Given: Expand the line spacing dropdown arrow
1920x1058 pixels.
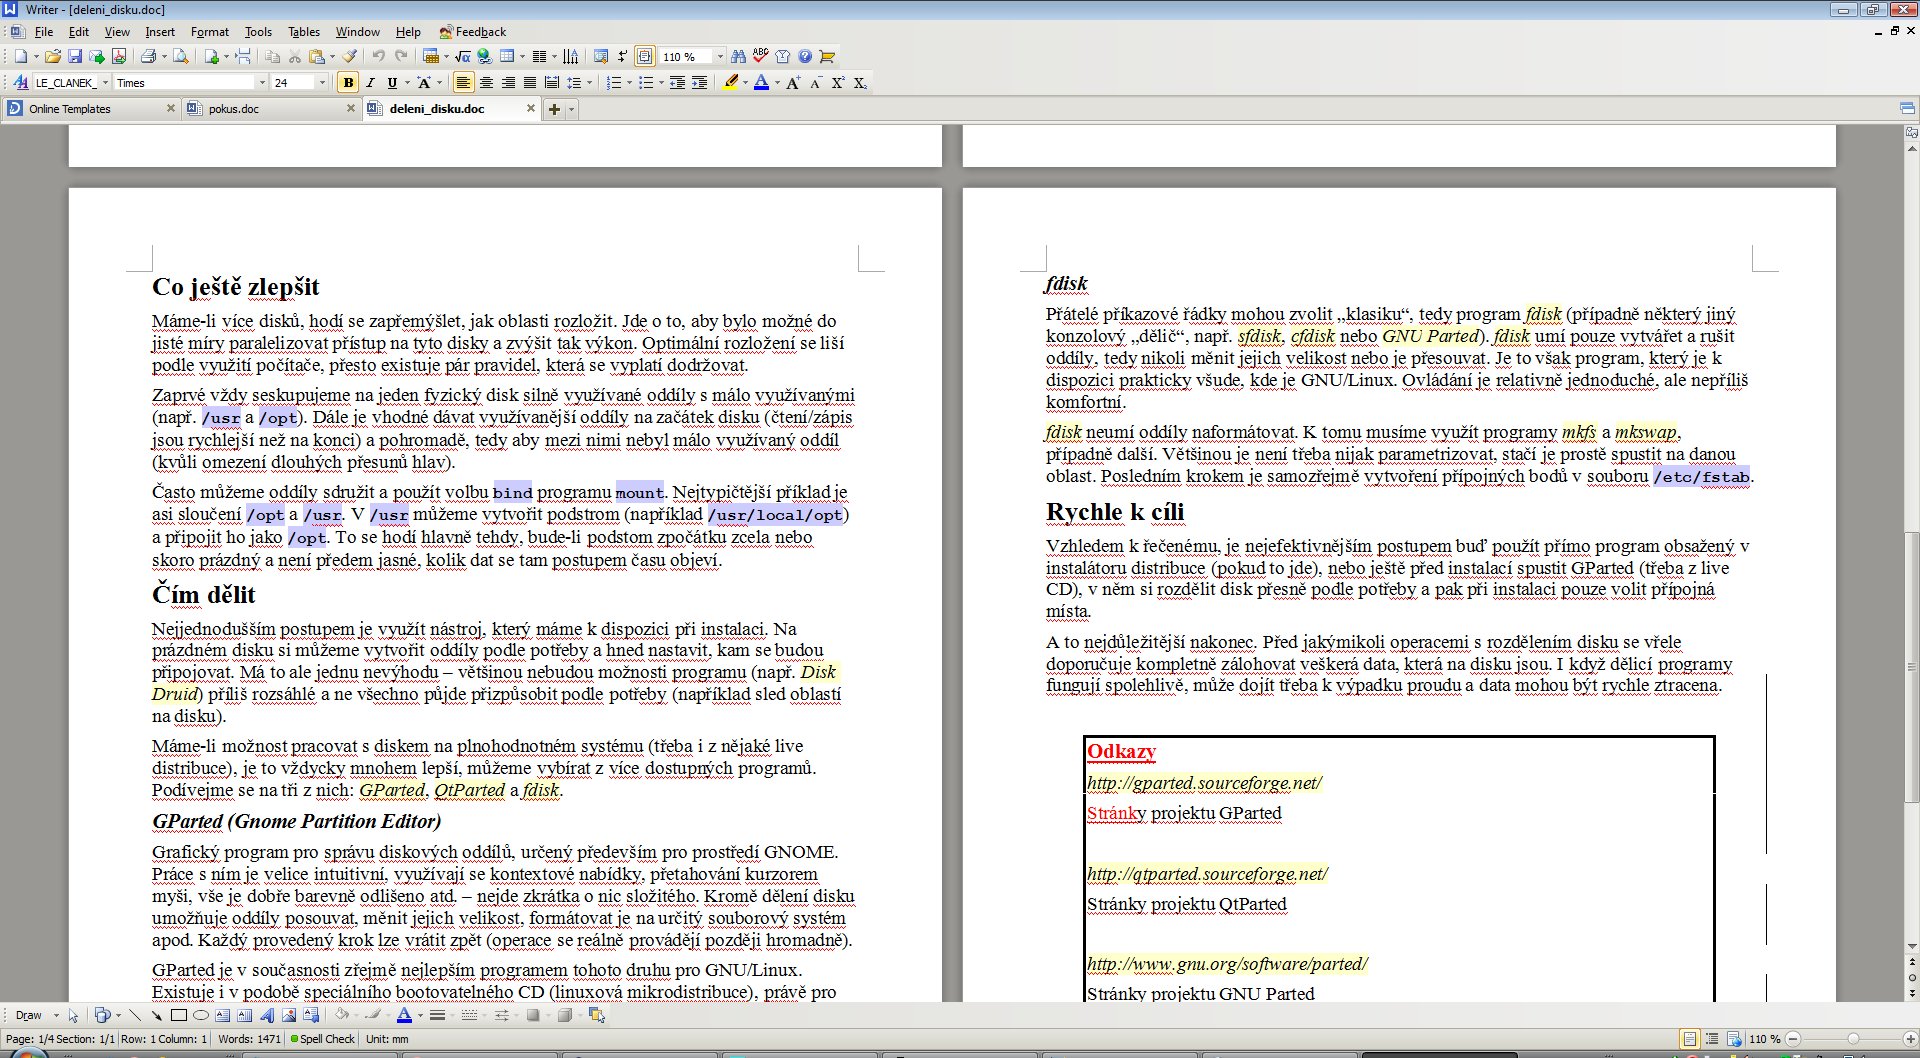Looking at the screenshot, I should [x=589, y=83].
